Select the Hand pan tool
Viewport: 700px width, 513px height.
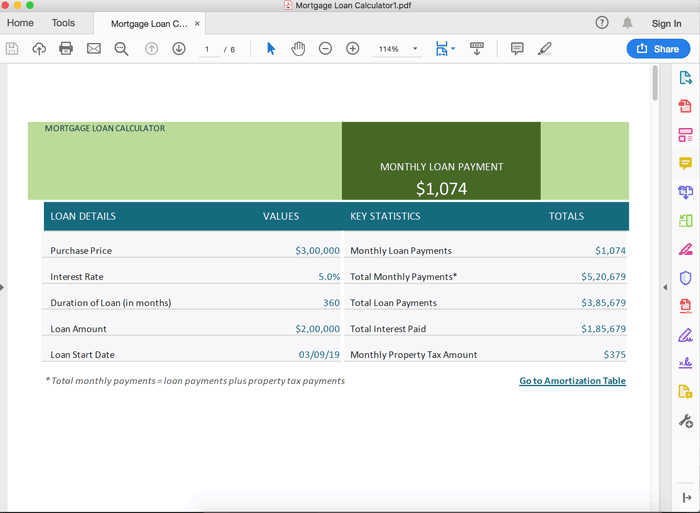click(x=298, y=48)
